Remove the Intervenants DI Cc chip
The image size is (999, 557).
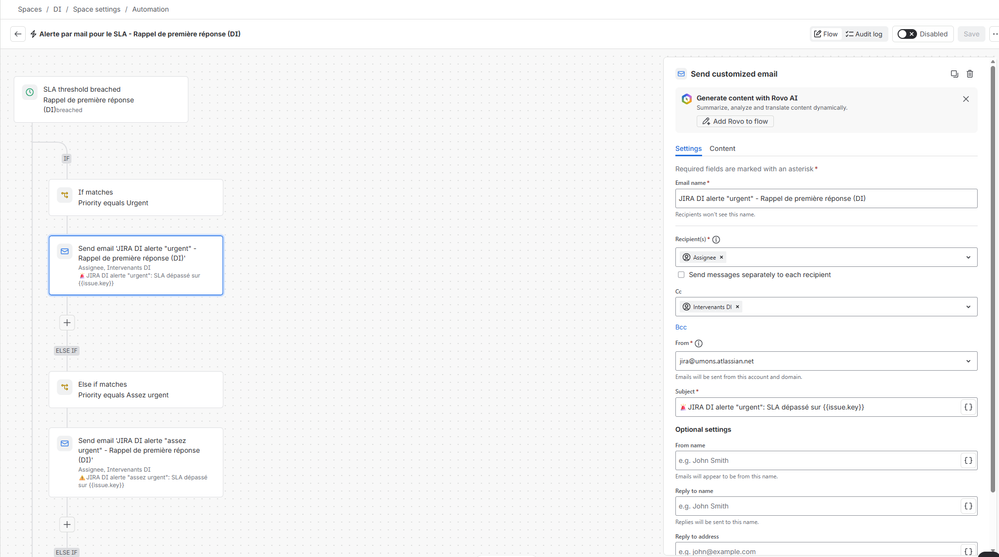(x=737, y=307)
